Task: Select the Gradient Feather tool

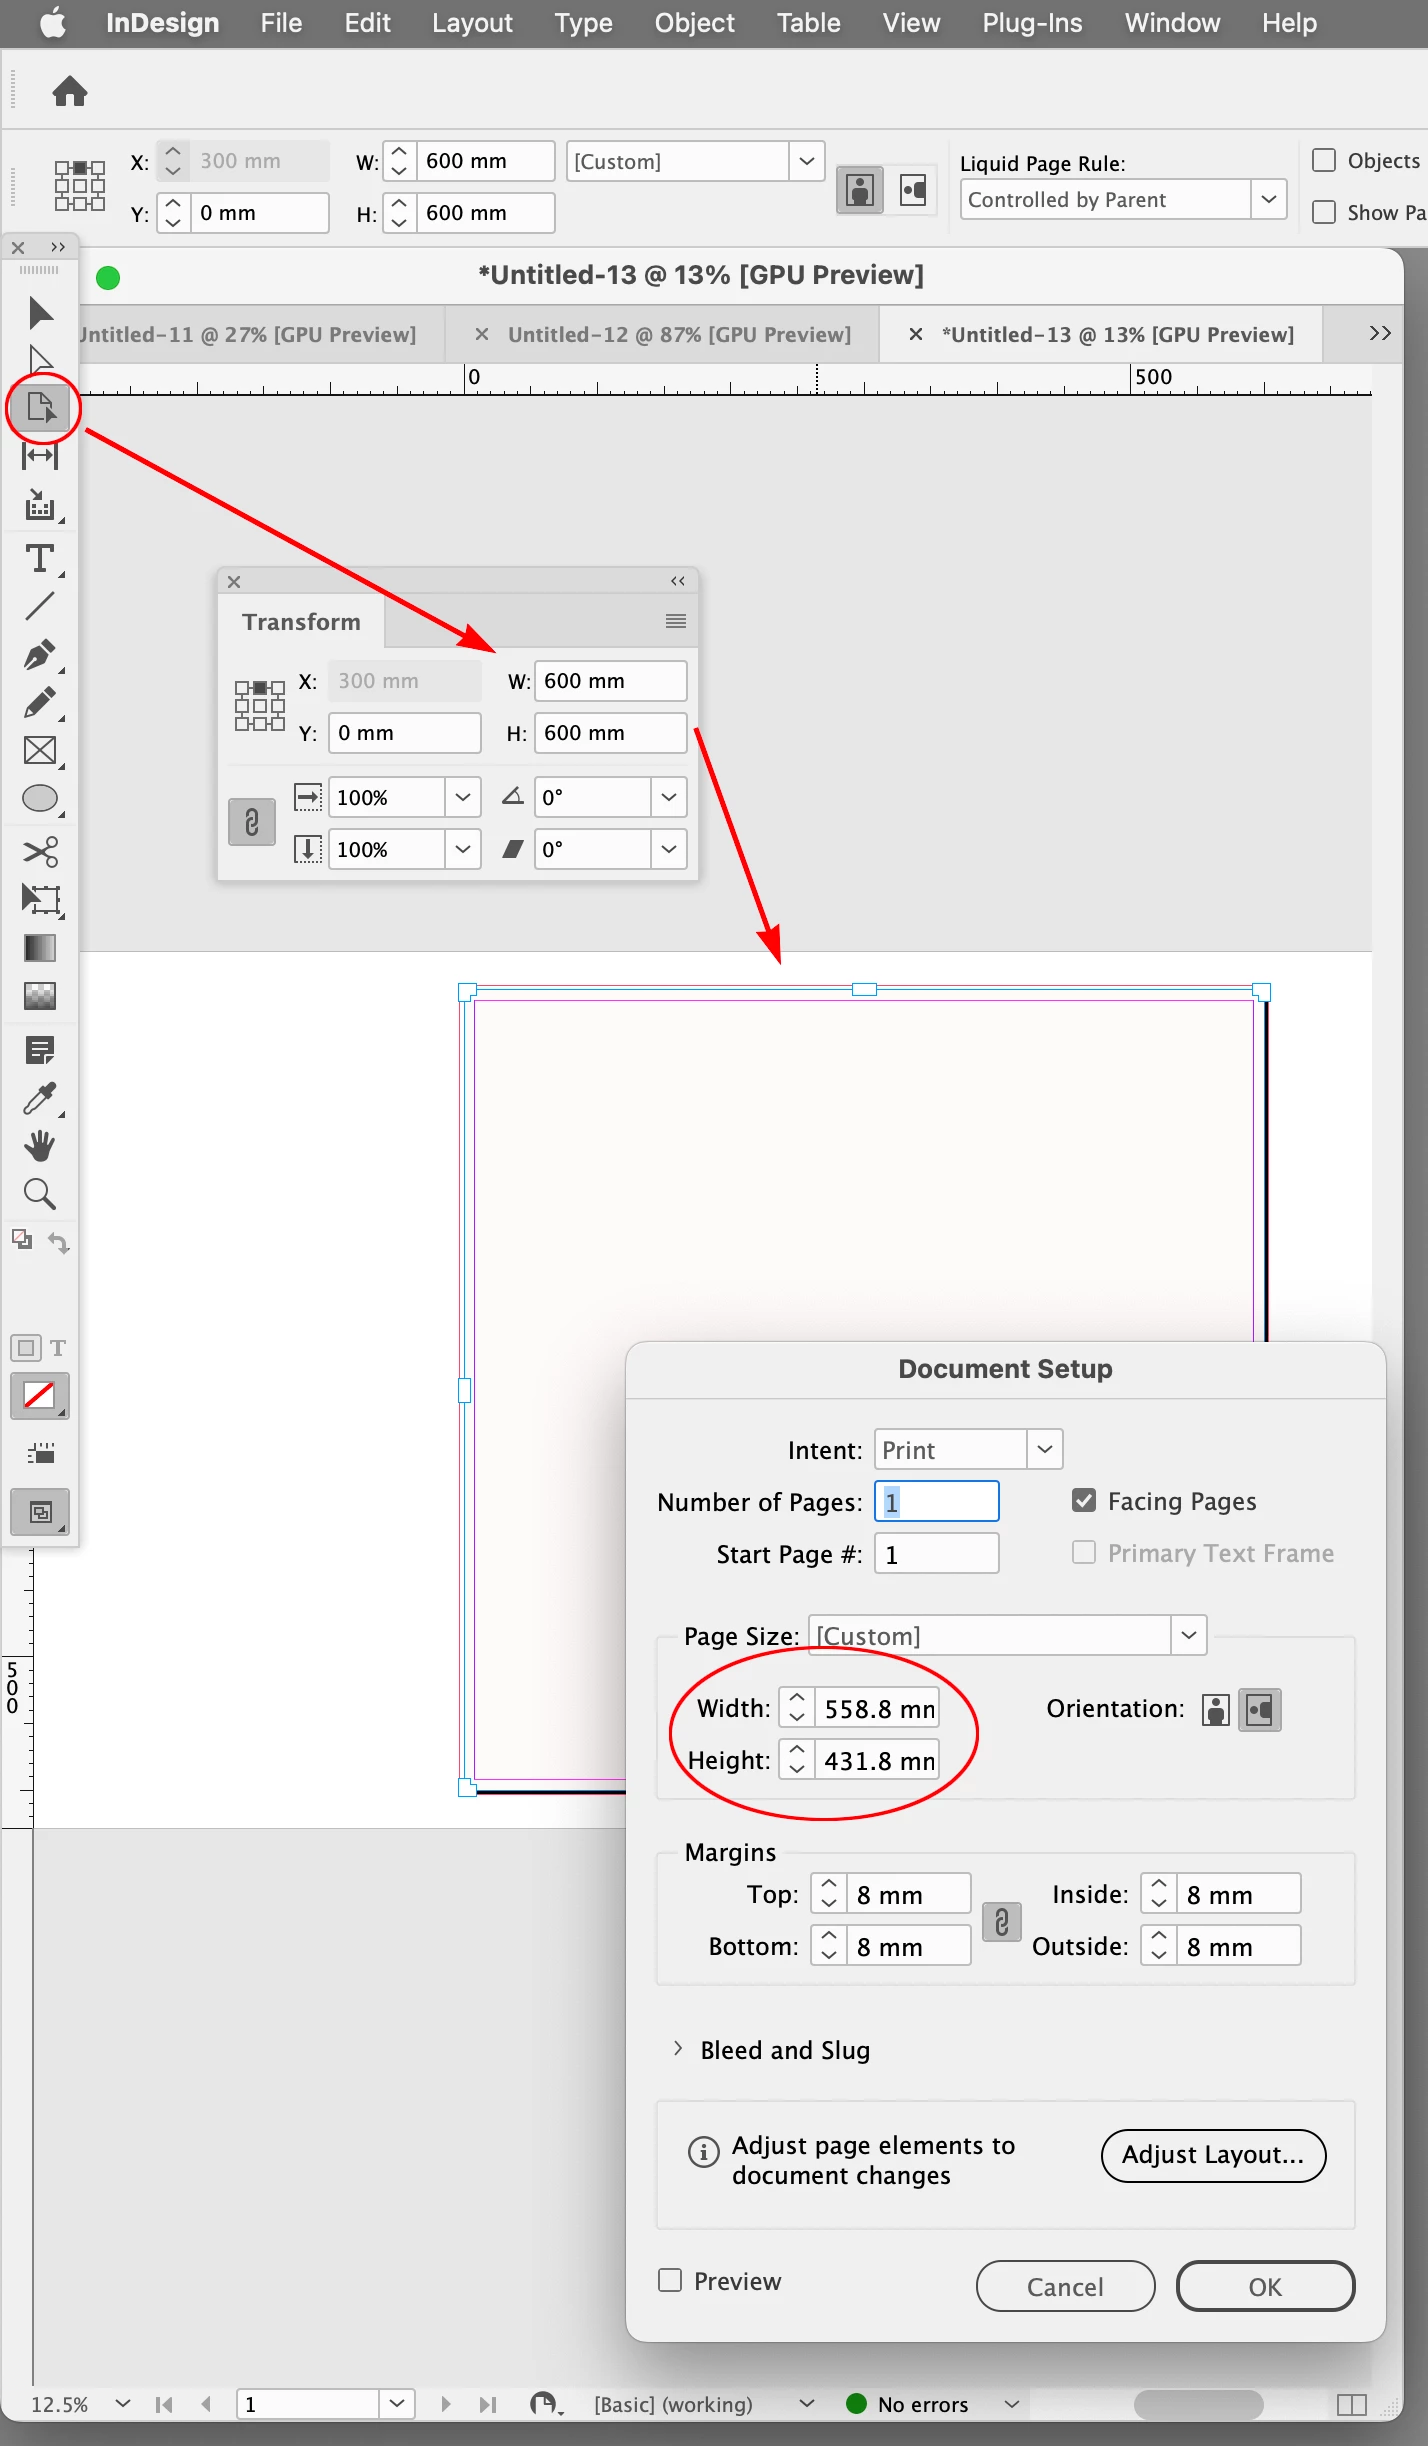Action: pyautogui.click(x=40, y=995)
